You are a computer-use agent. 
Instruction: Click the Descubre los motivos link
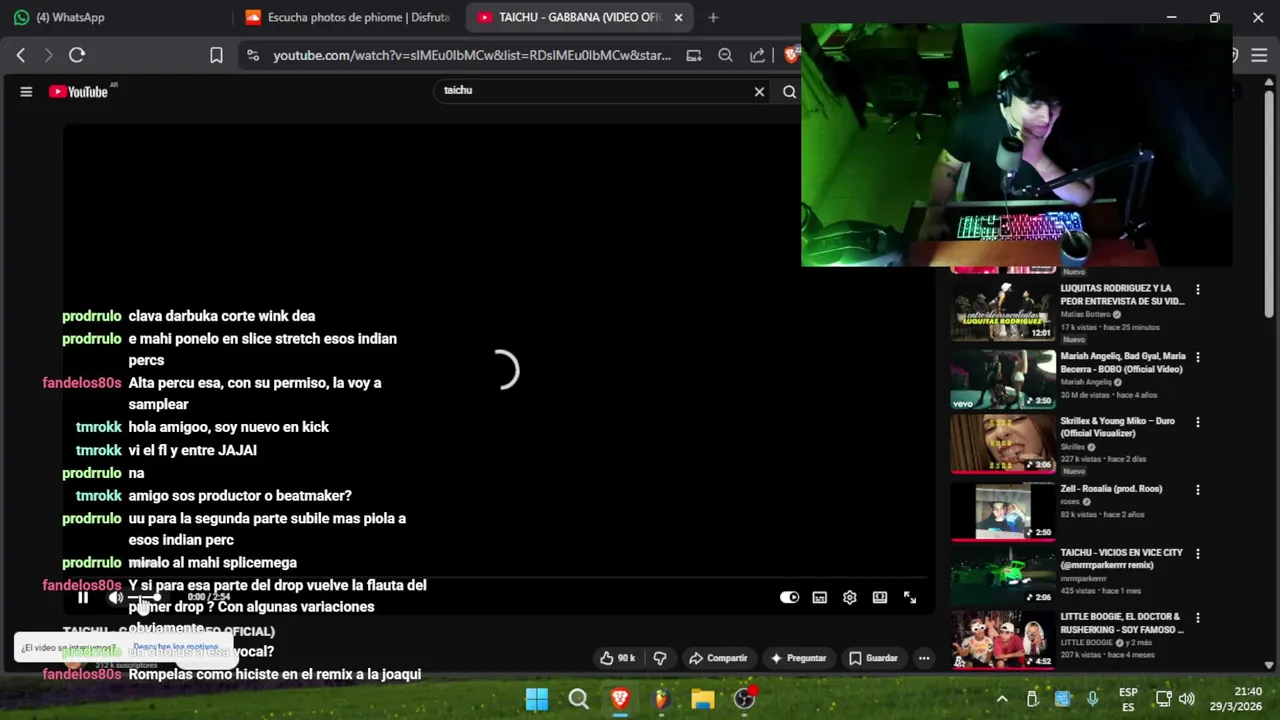pos(175,647)
